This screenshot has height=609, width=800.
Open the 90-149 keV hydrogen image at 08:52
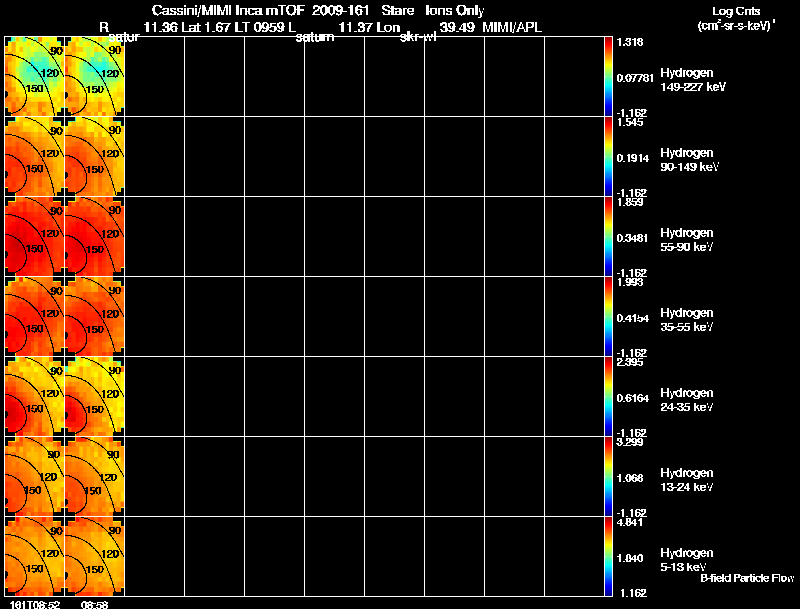pos(34,157)
